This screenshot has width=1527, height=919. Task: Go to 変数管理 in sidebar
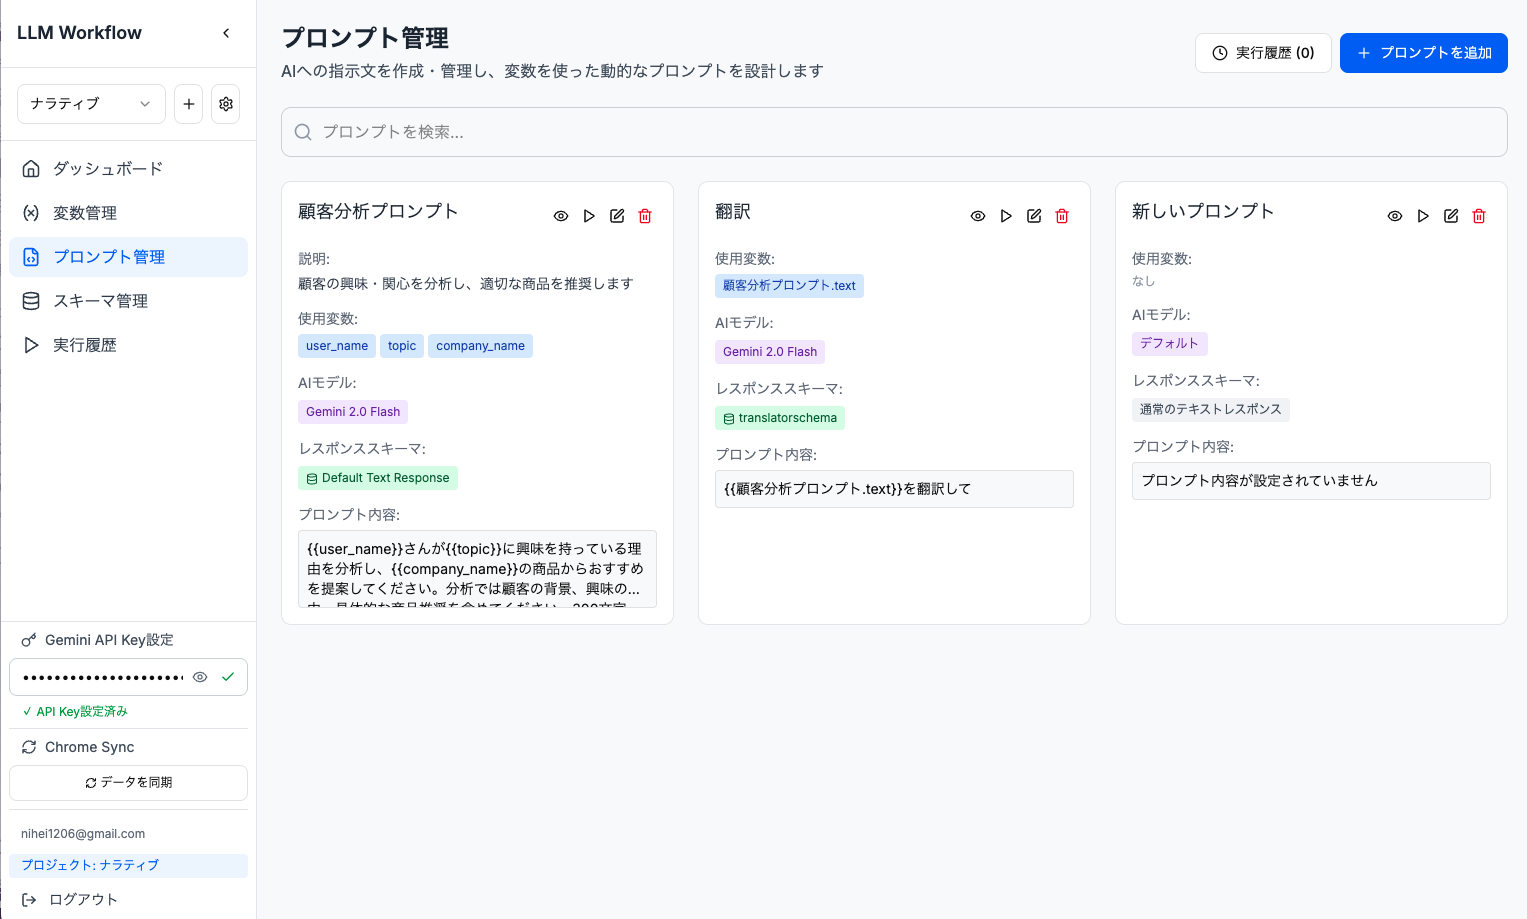click(85, 213)
